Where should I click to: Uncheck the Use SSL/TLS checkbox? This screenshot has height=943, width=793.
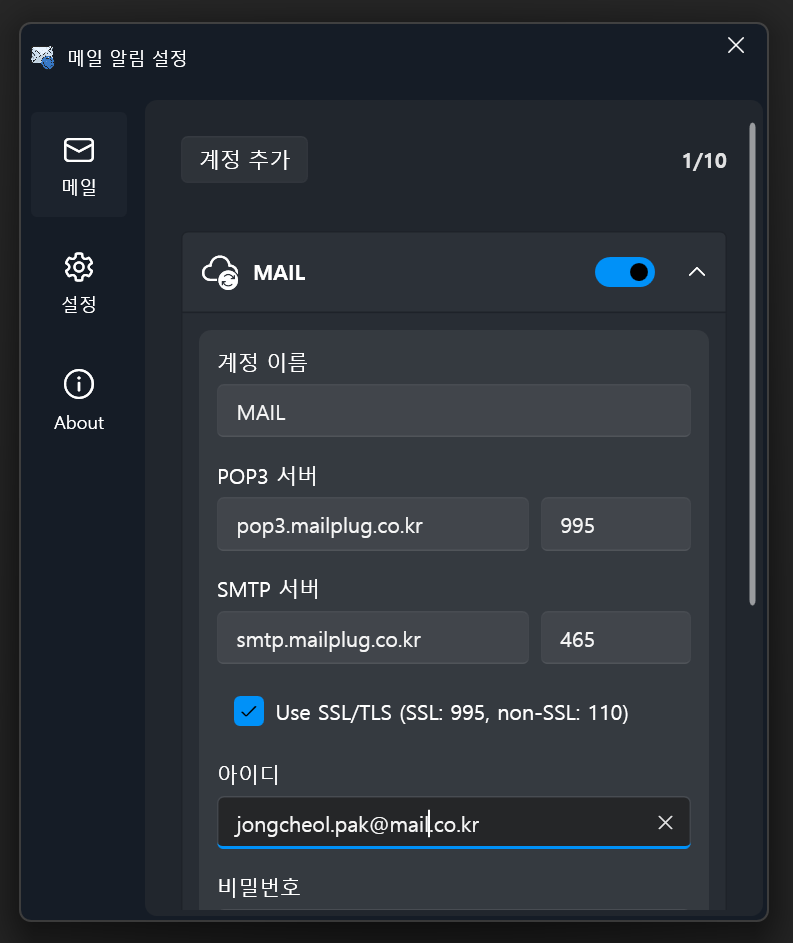click(249, 711)
